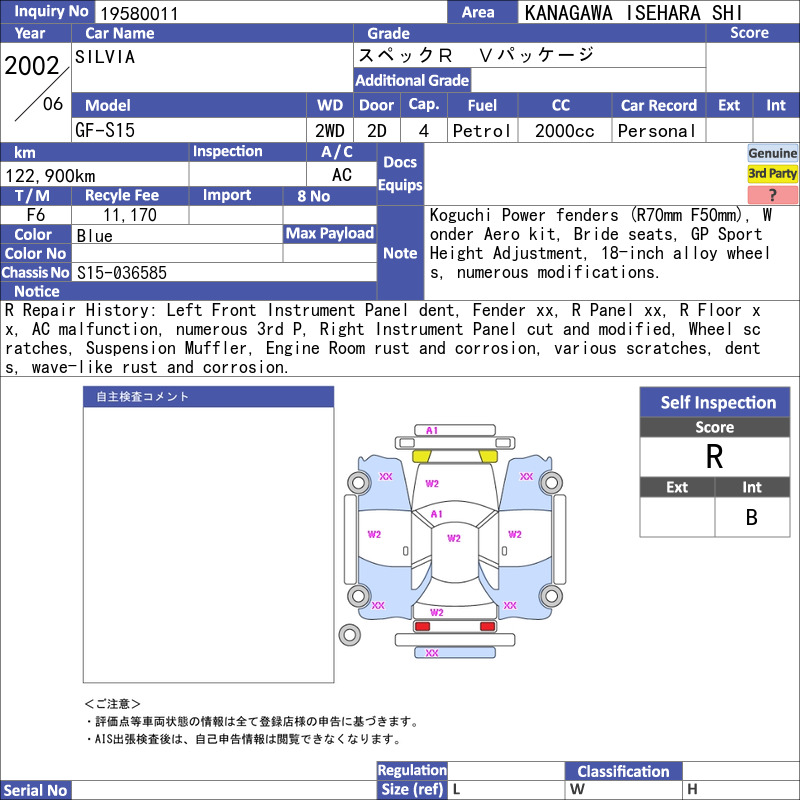Click the engine size 2000cc
The image size is (800, 800).
point(564,131)
